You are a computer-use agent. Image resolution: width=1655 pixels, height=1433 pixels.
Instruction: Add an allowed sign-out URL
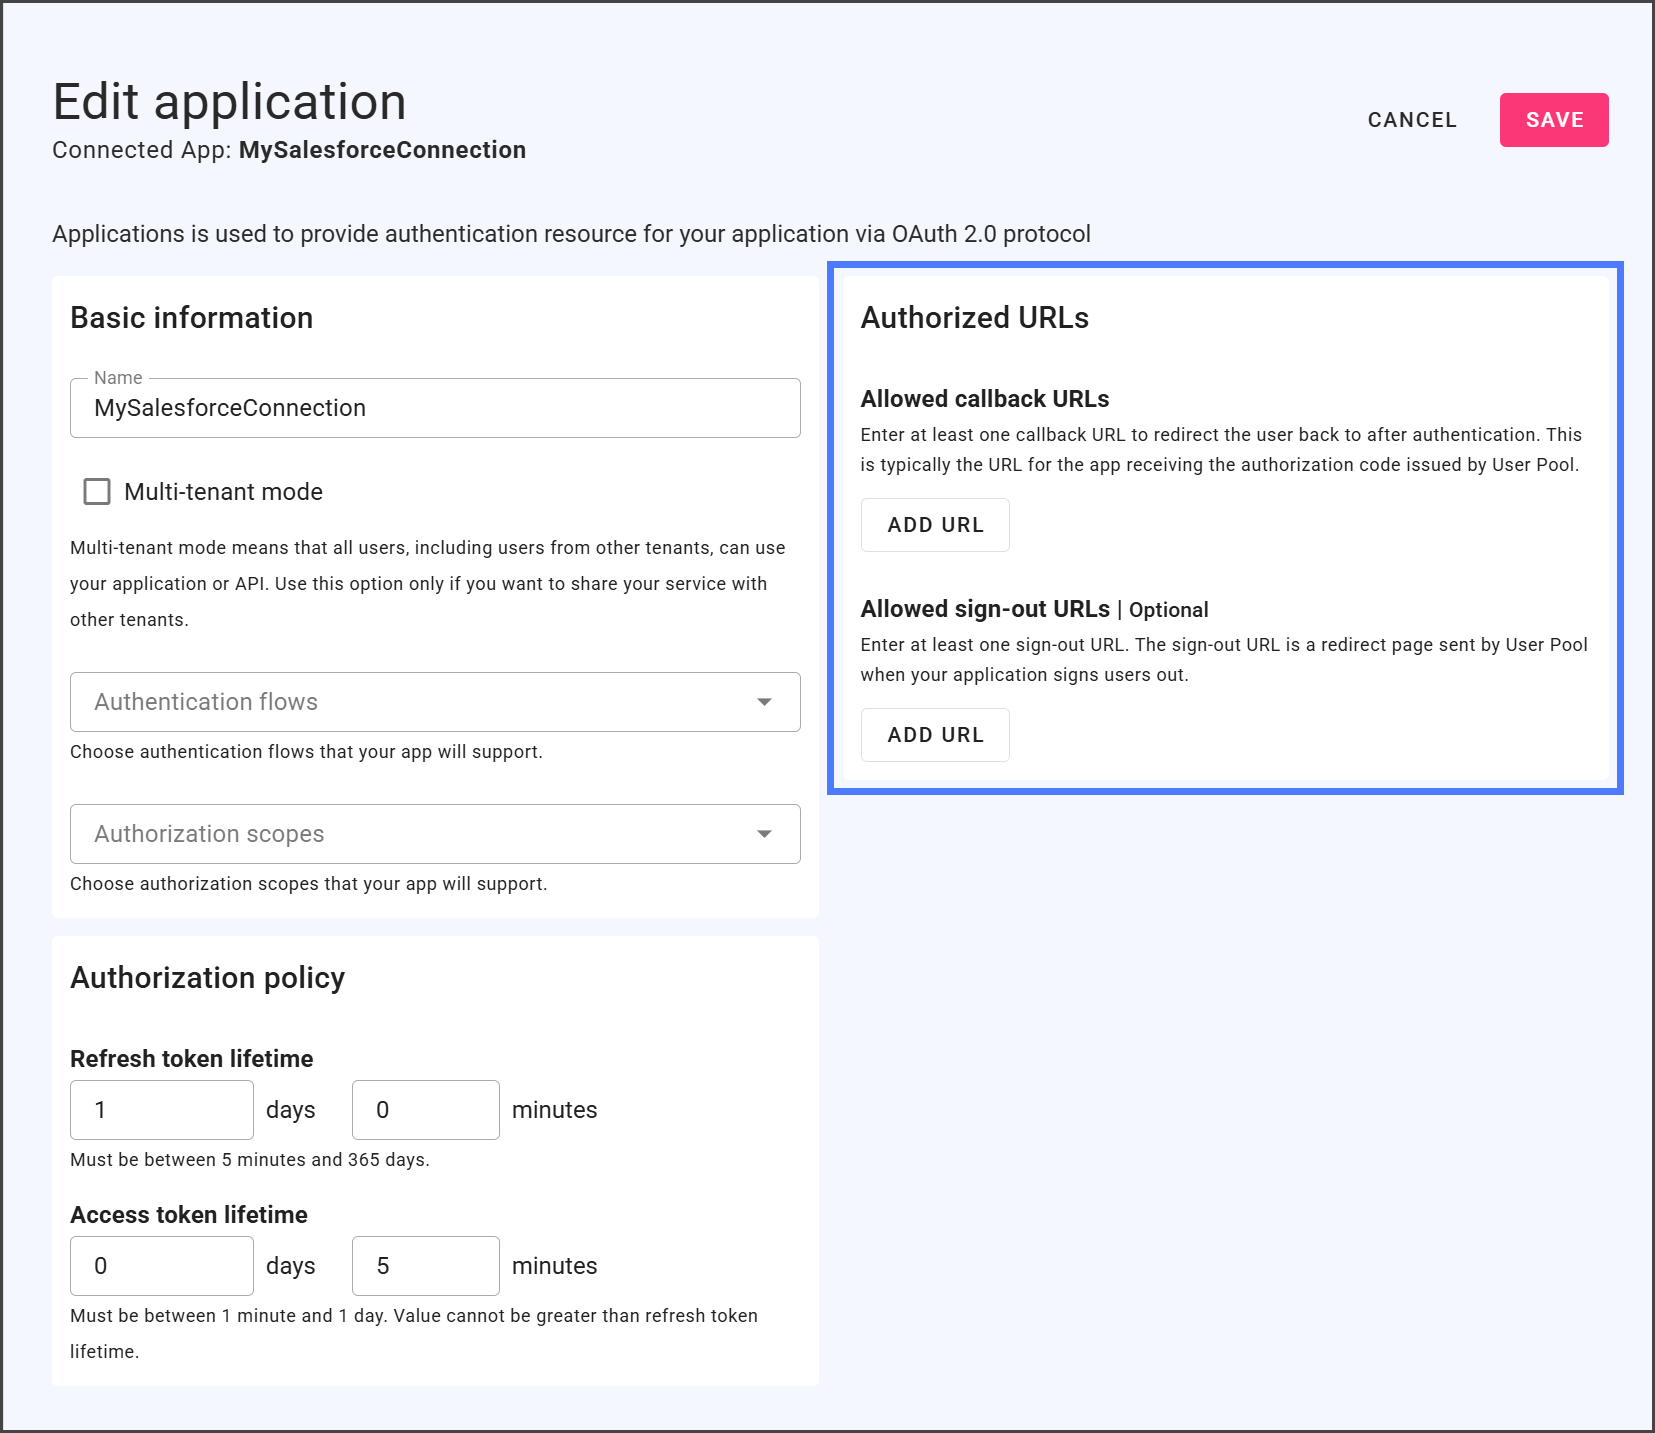point(935,735)
